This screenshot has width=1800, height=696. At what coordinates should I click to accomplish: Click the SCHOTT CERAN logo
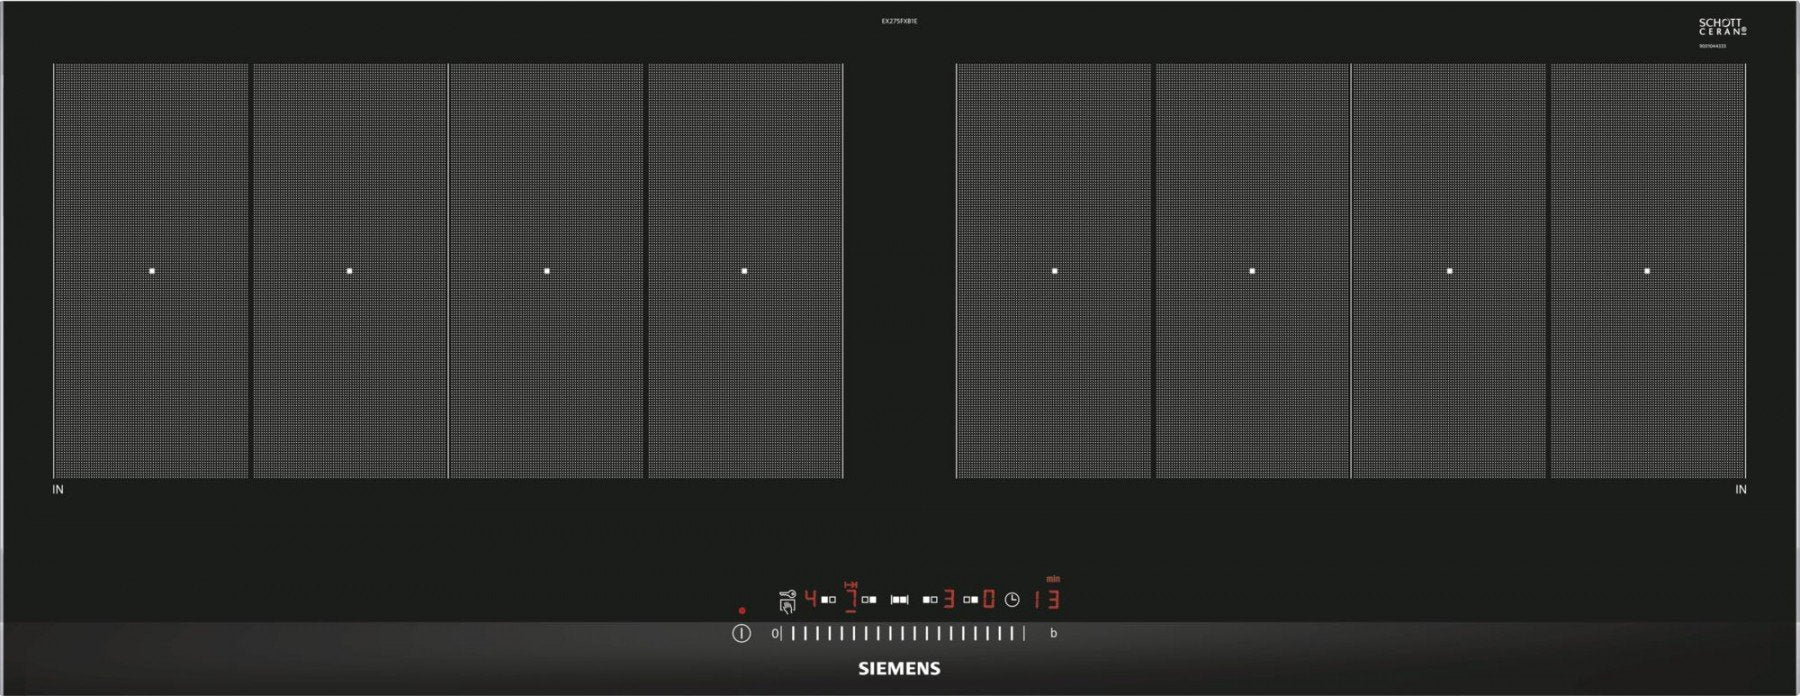[1722, 27]
